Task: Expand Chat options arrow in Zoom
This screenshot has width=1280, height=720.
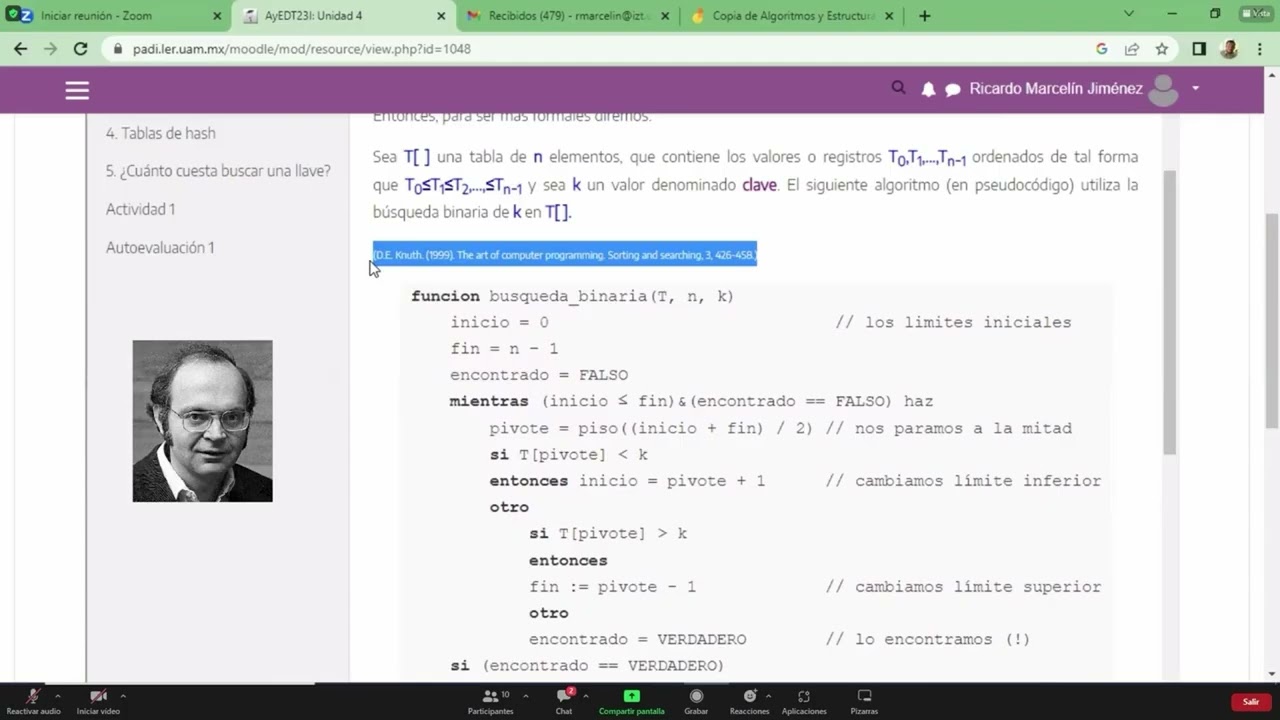Action: 586,695
